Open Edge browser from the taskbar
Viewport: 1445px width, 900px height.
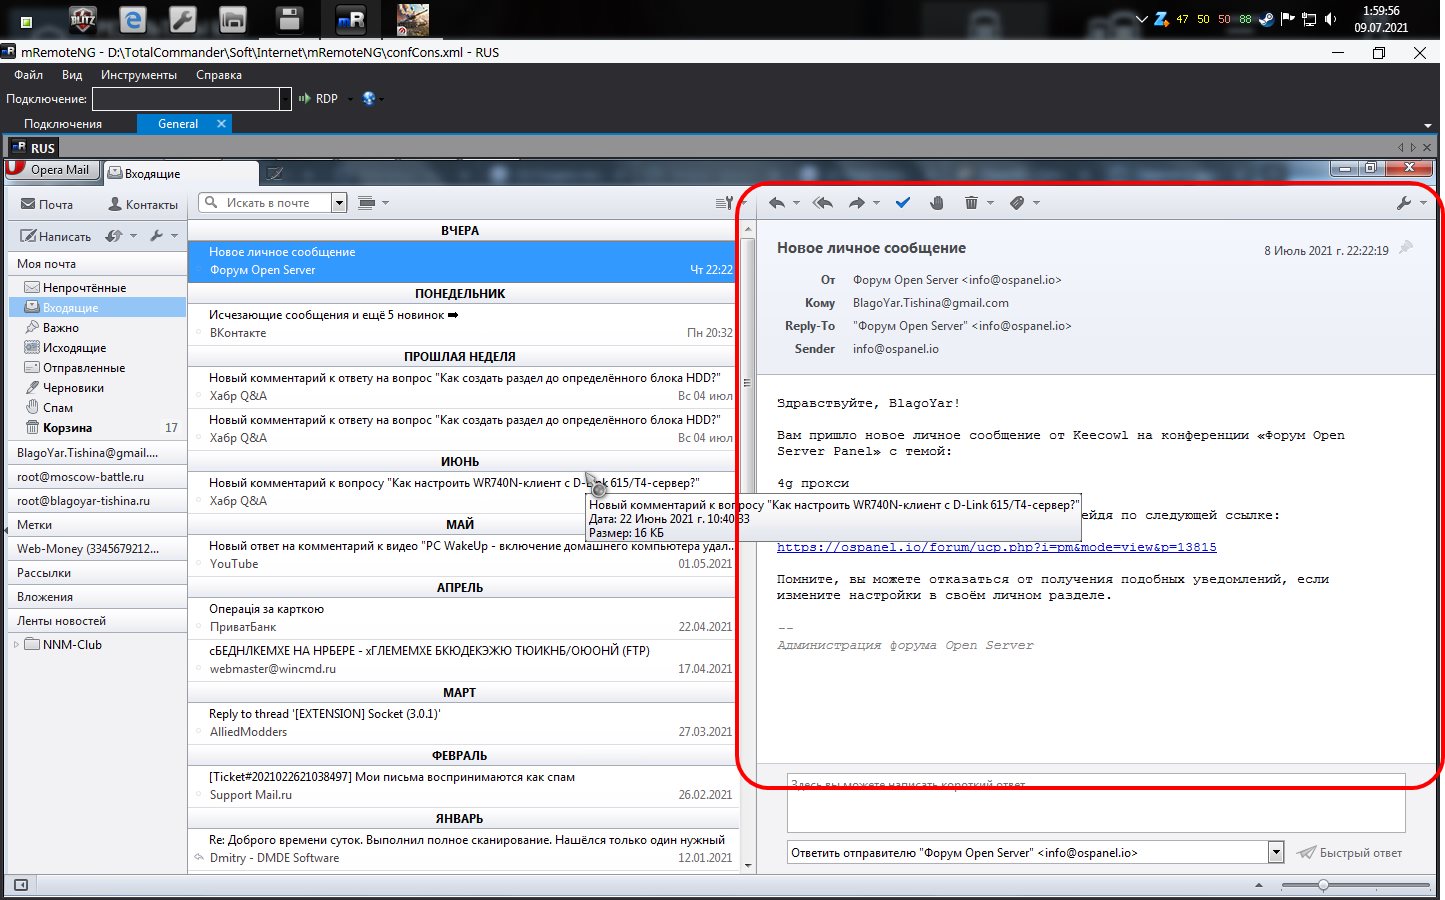point(132,20)
